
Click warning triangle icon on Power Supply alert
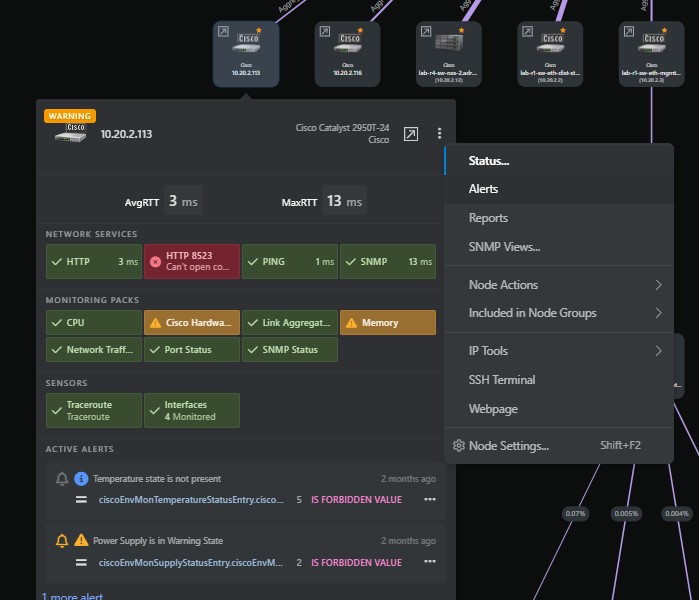[x=81, y=540]
